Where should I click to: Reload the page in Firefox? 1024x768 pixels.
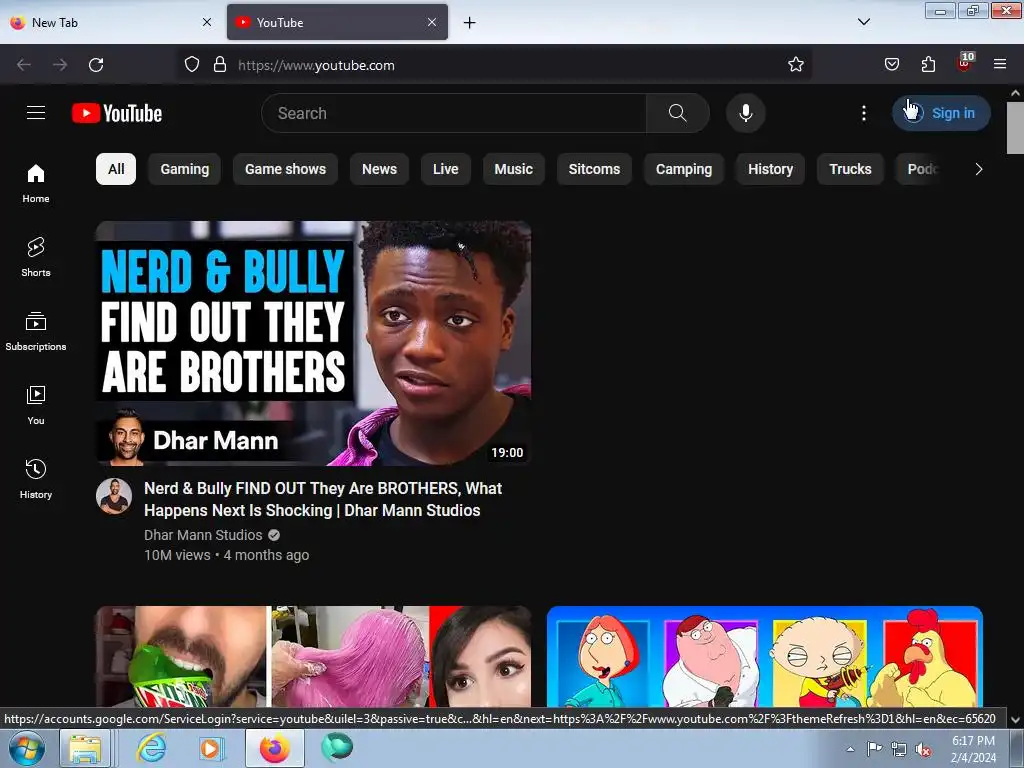click(96, 65)
